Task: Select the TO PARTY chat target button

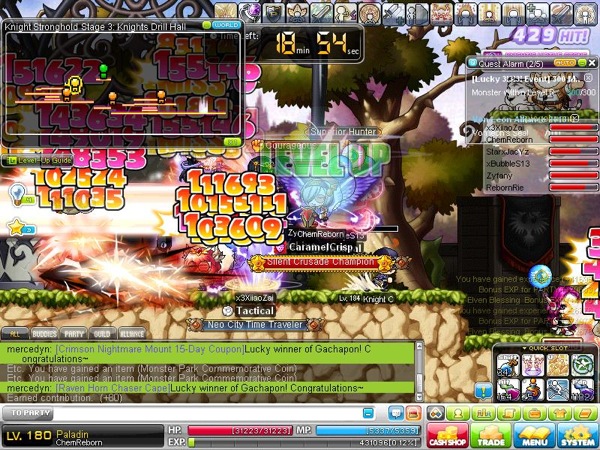Action: pyautogui.click(x=28, y=413)
